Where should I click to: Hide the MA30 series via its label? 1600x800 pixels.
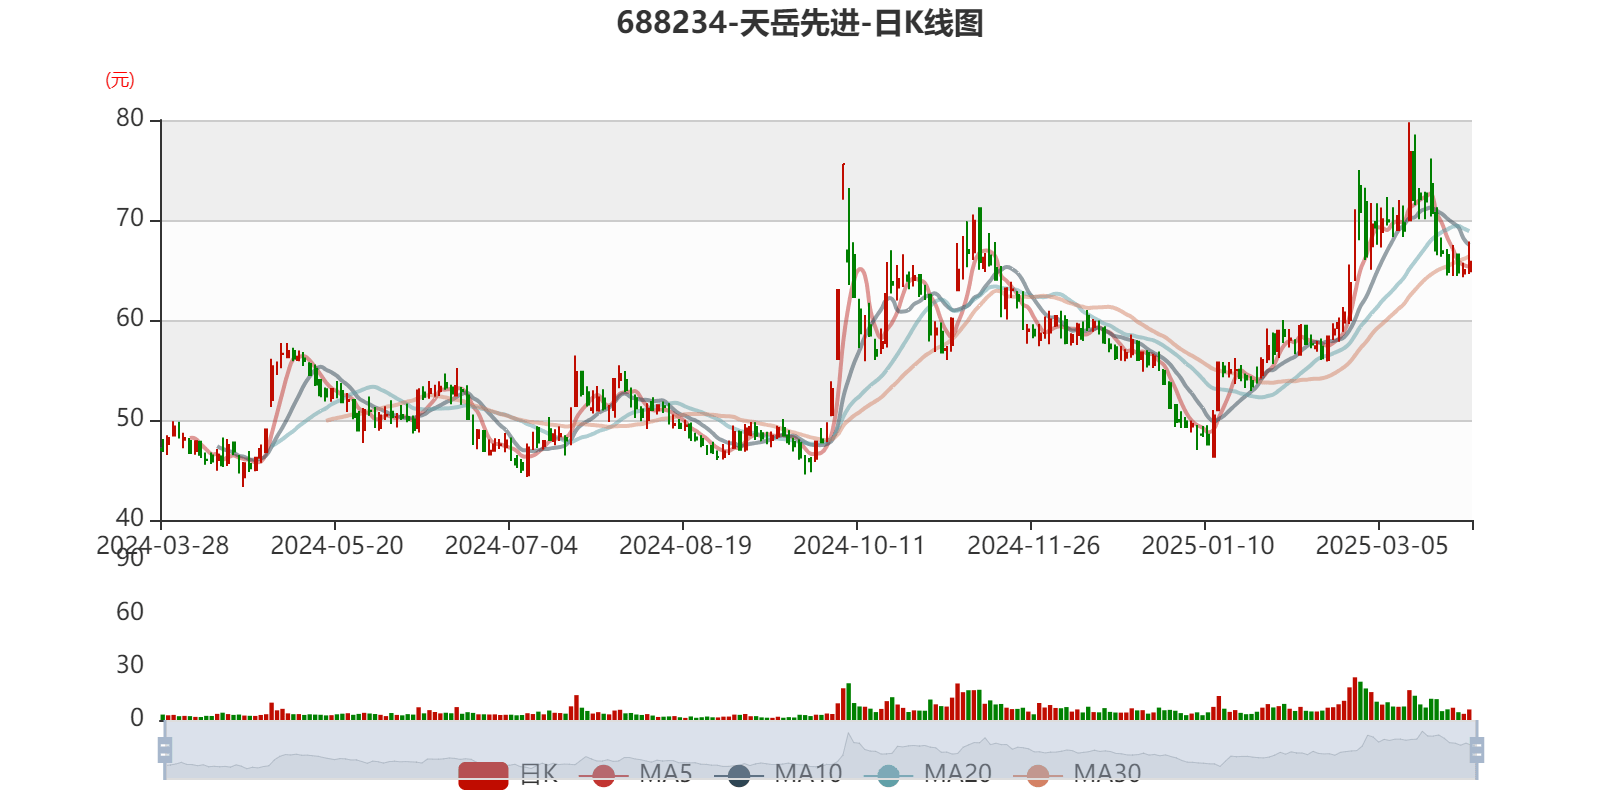pyautogui.click(x=1107, y=774)
